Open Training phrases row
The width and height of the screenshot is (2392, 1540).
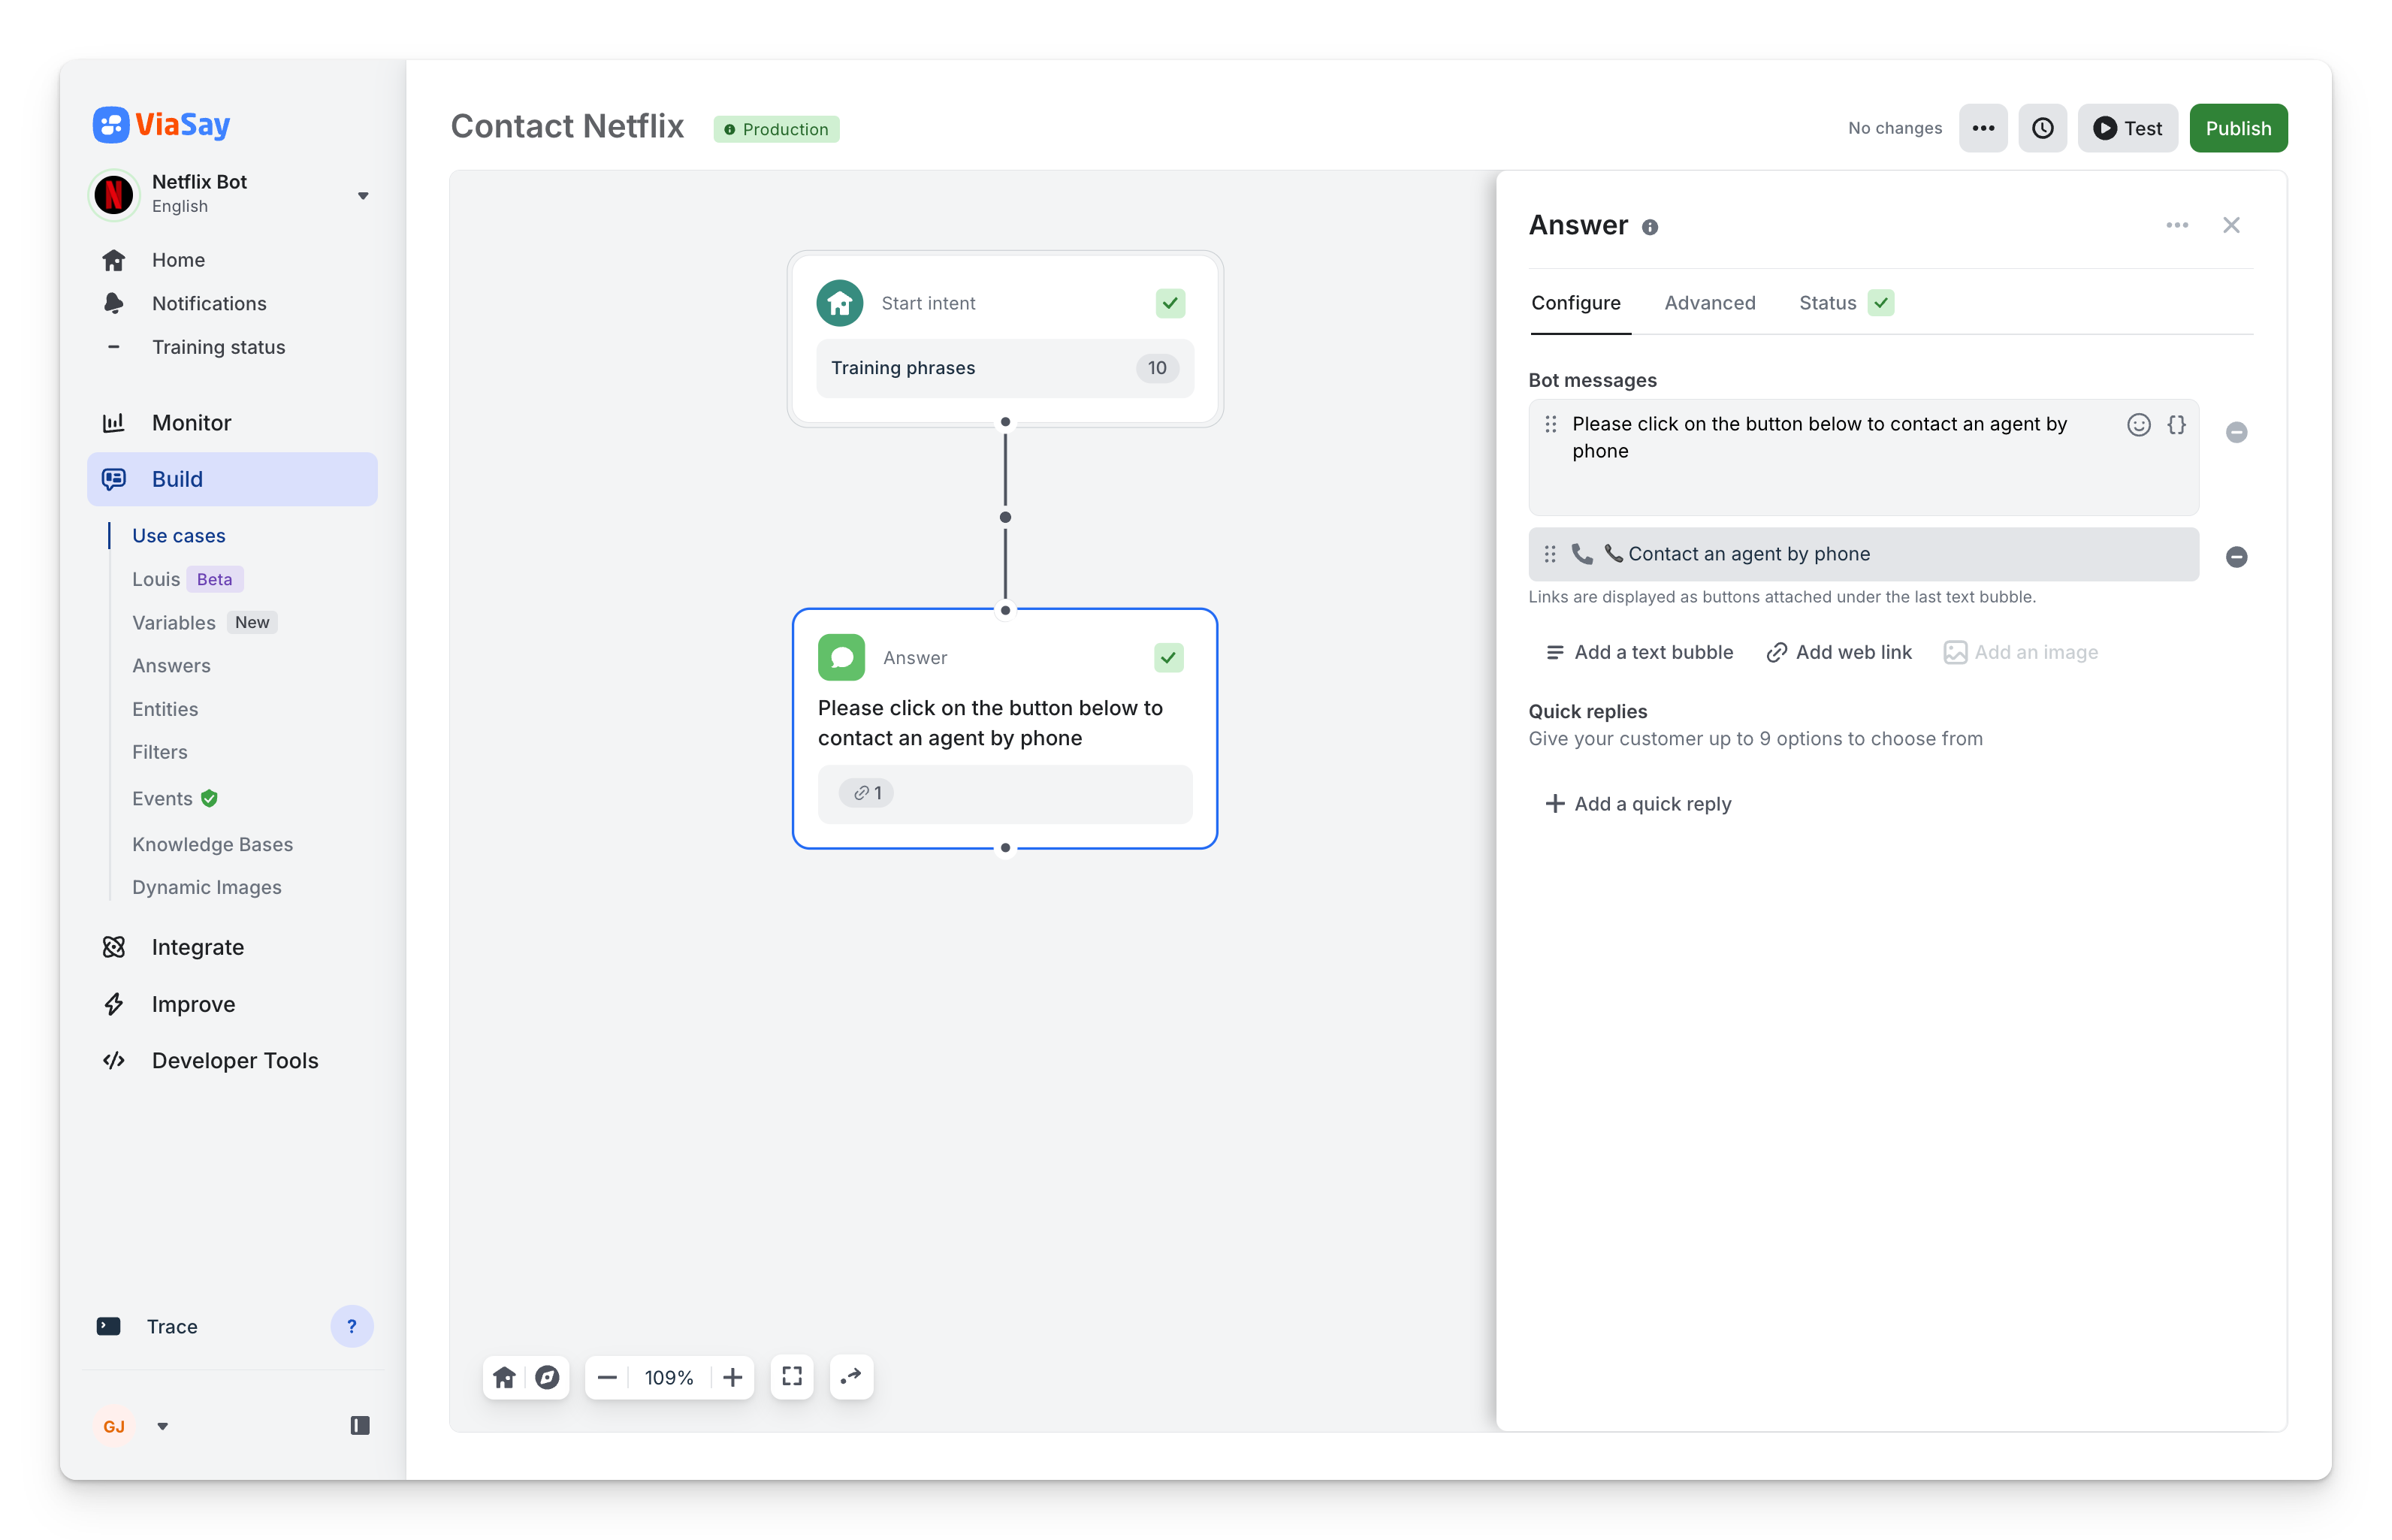[1005, 368]
